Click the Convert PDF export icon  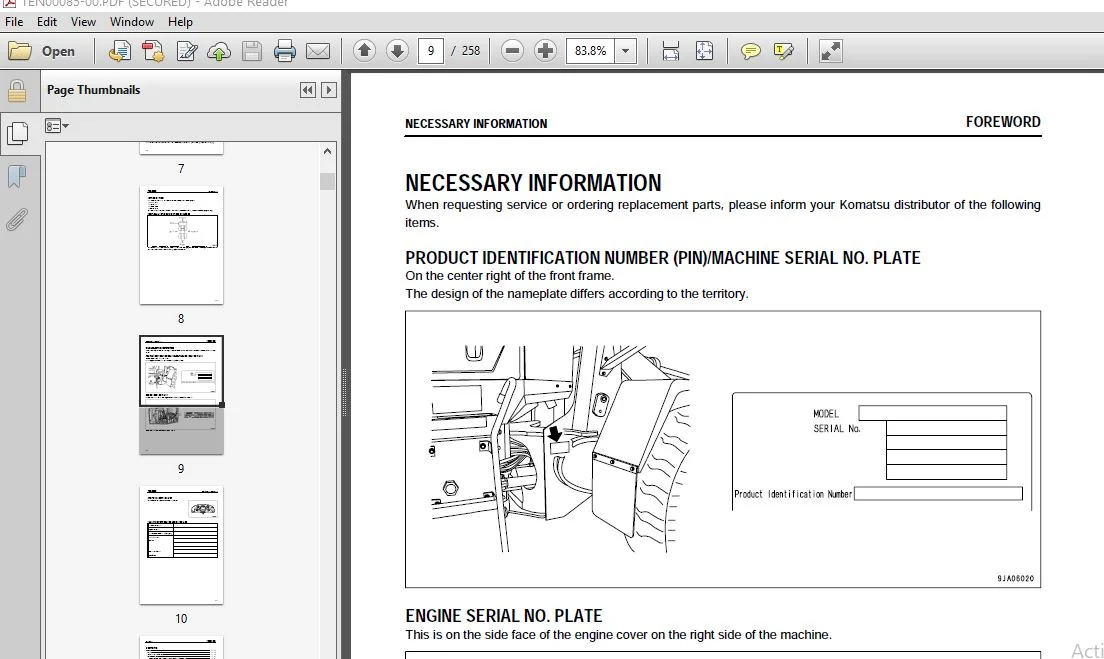click(153, 51)
